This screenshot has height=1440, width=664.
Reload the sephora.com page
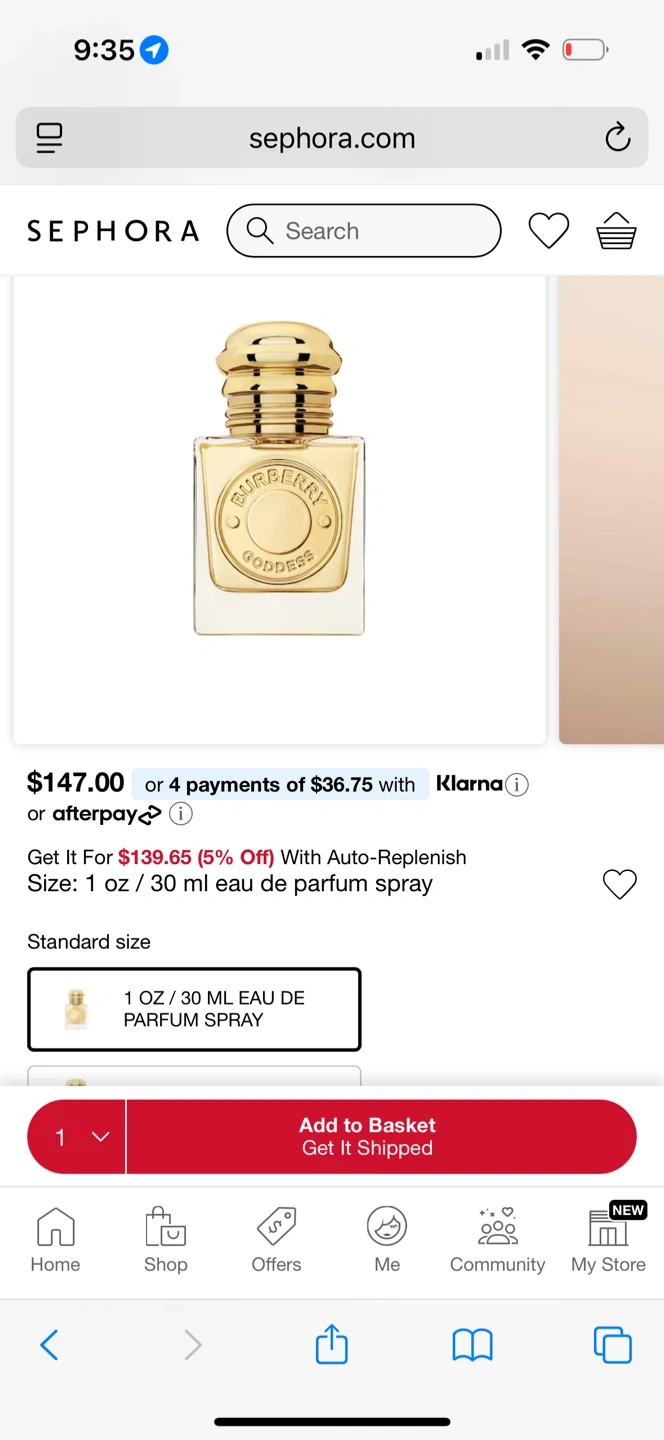tap(618, 138)
